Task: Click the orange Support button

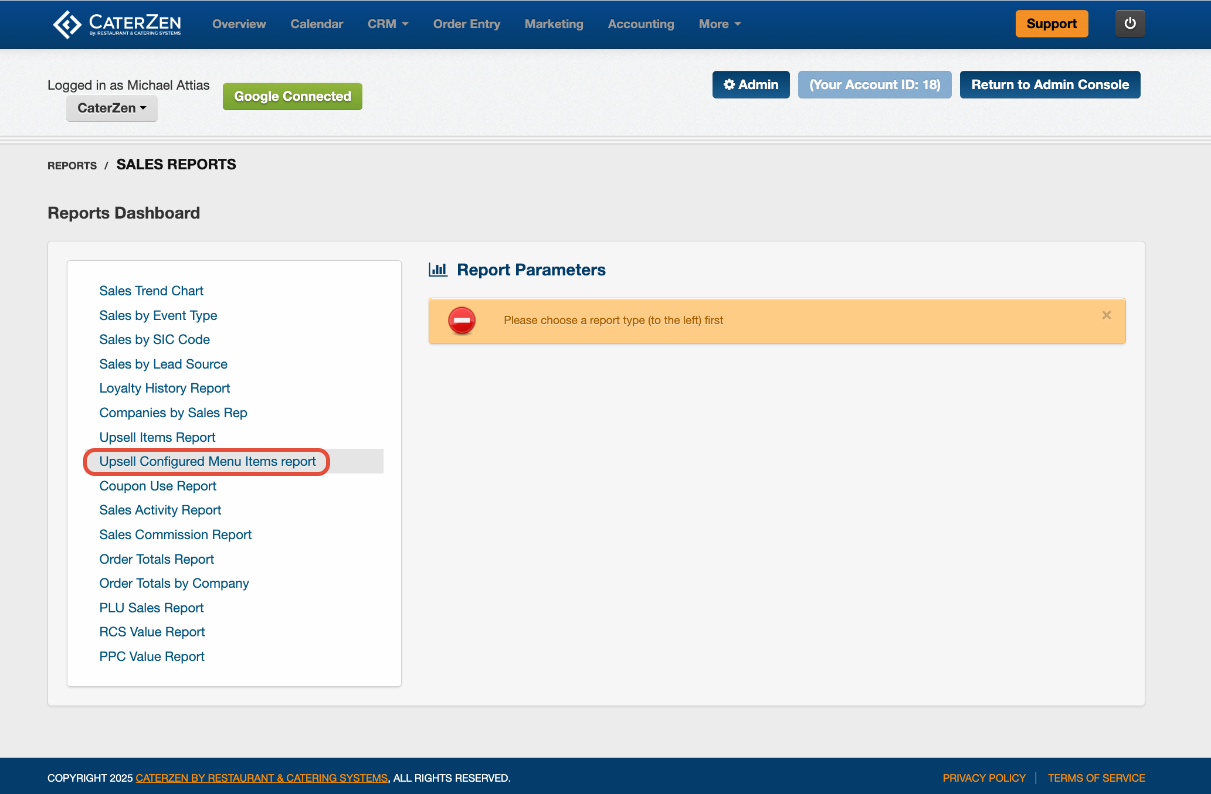Action: (1052, 24)
